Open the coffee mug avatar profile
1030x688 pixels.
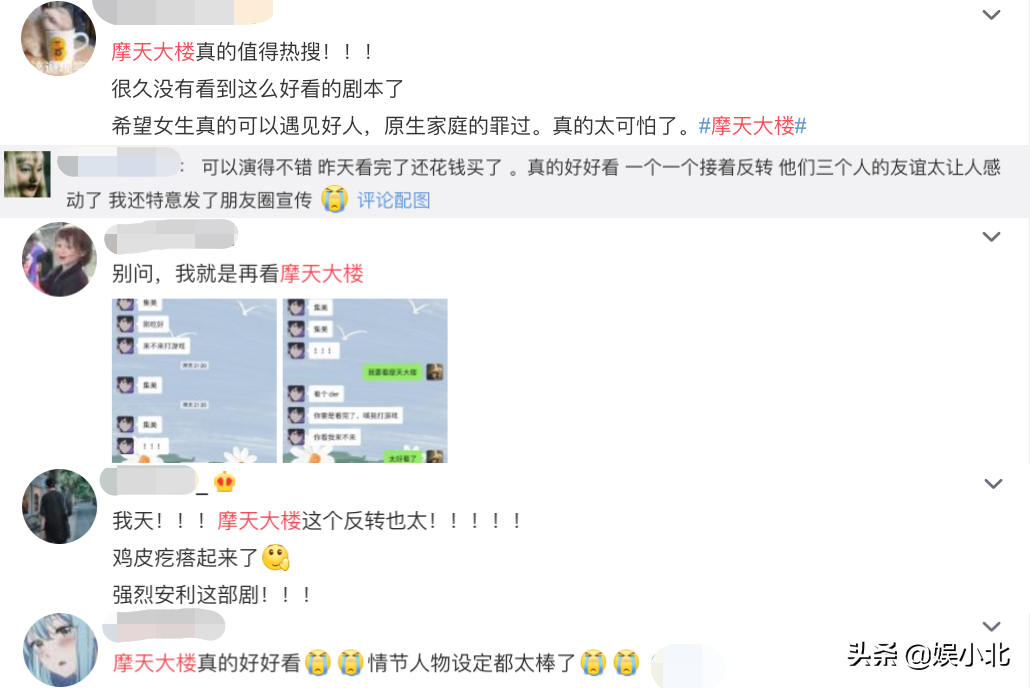[x=58, y=38]
